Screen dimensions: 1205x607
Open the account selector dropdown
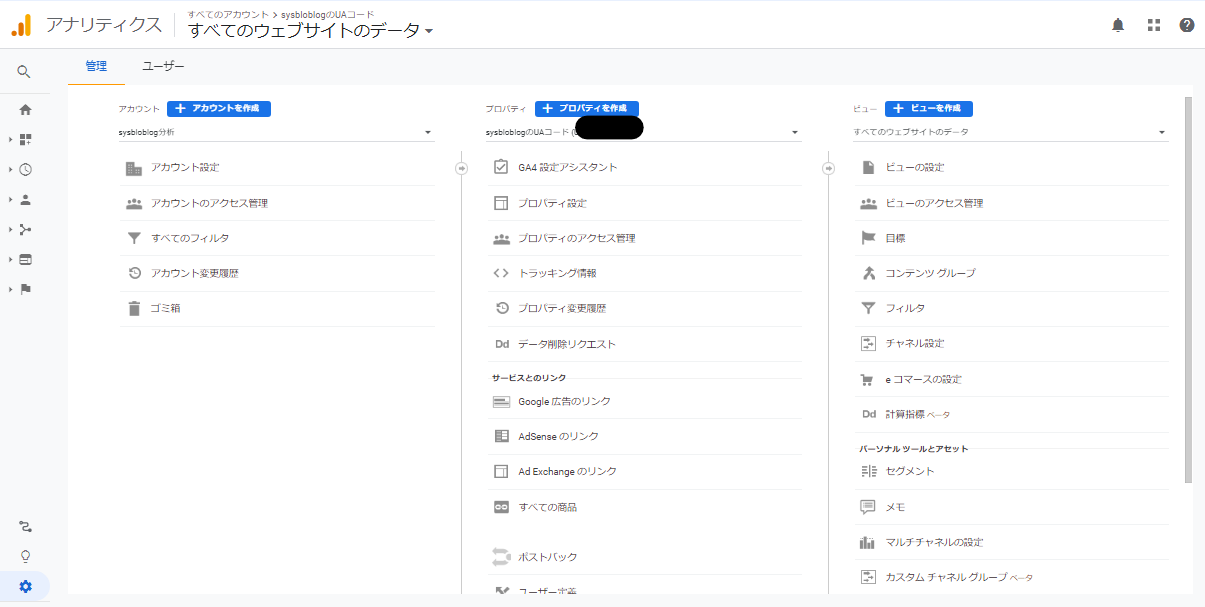click(275, 132)
